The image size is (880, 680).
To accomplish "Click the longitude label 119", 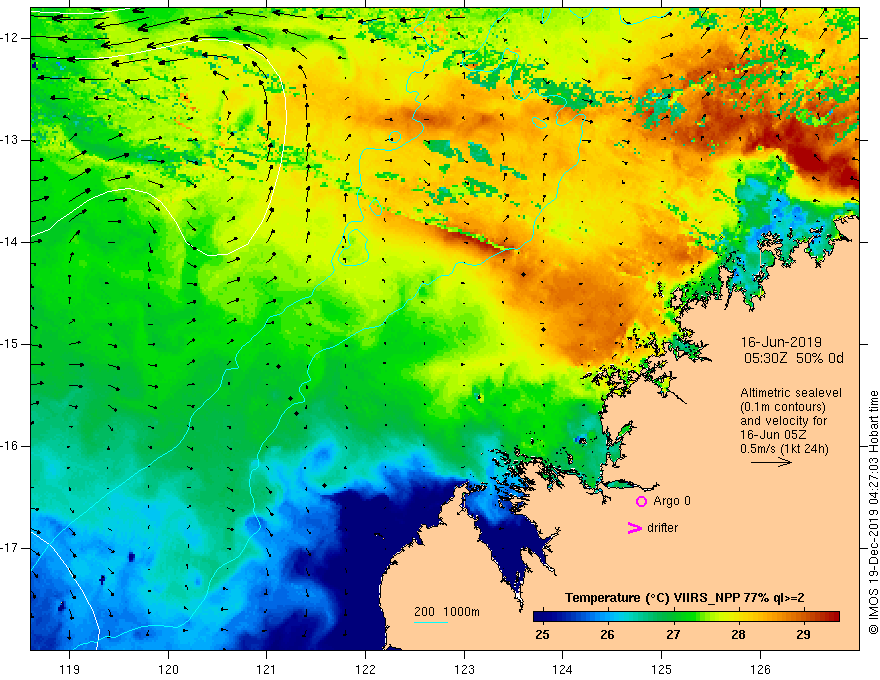I will [70, 669].
